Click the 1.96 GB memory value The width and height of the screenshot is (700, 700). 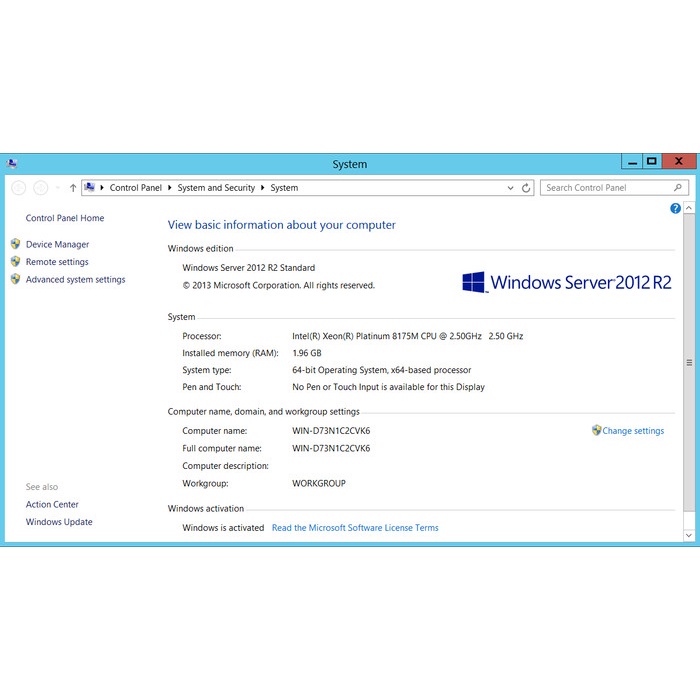[307, 353]
